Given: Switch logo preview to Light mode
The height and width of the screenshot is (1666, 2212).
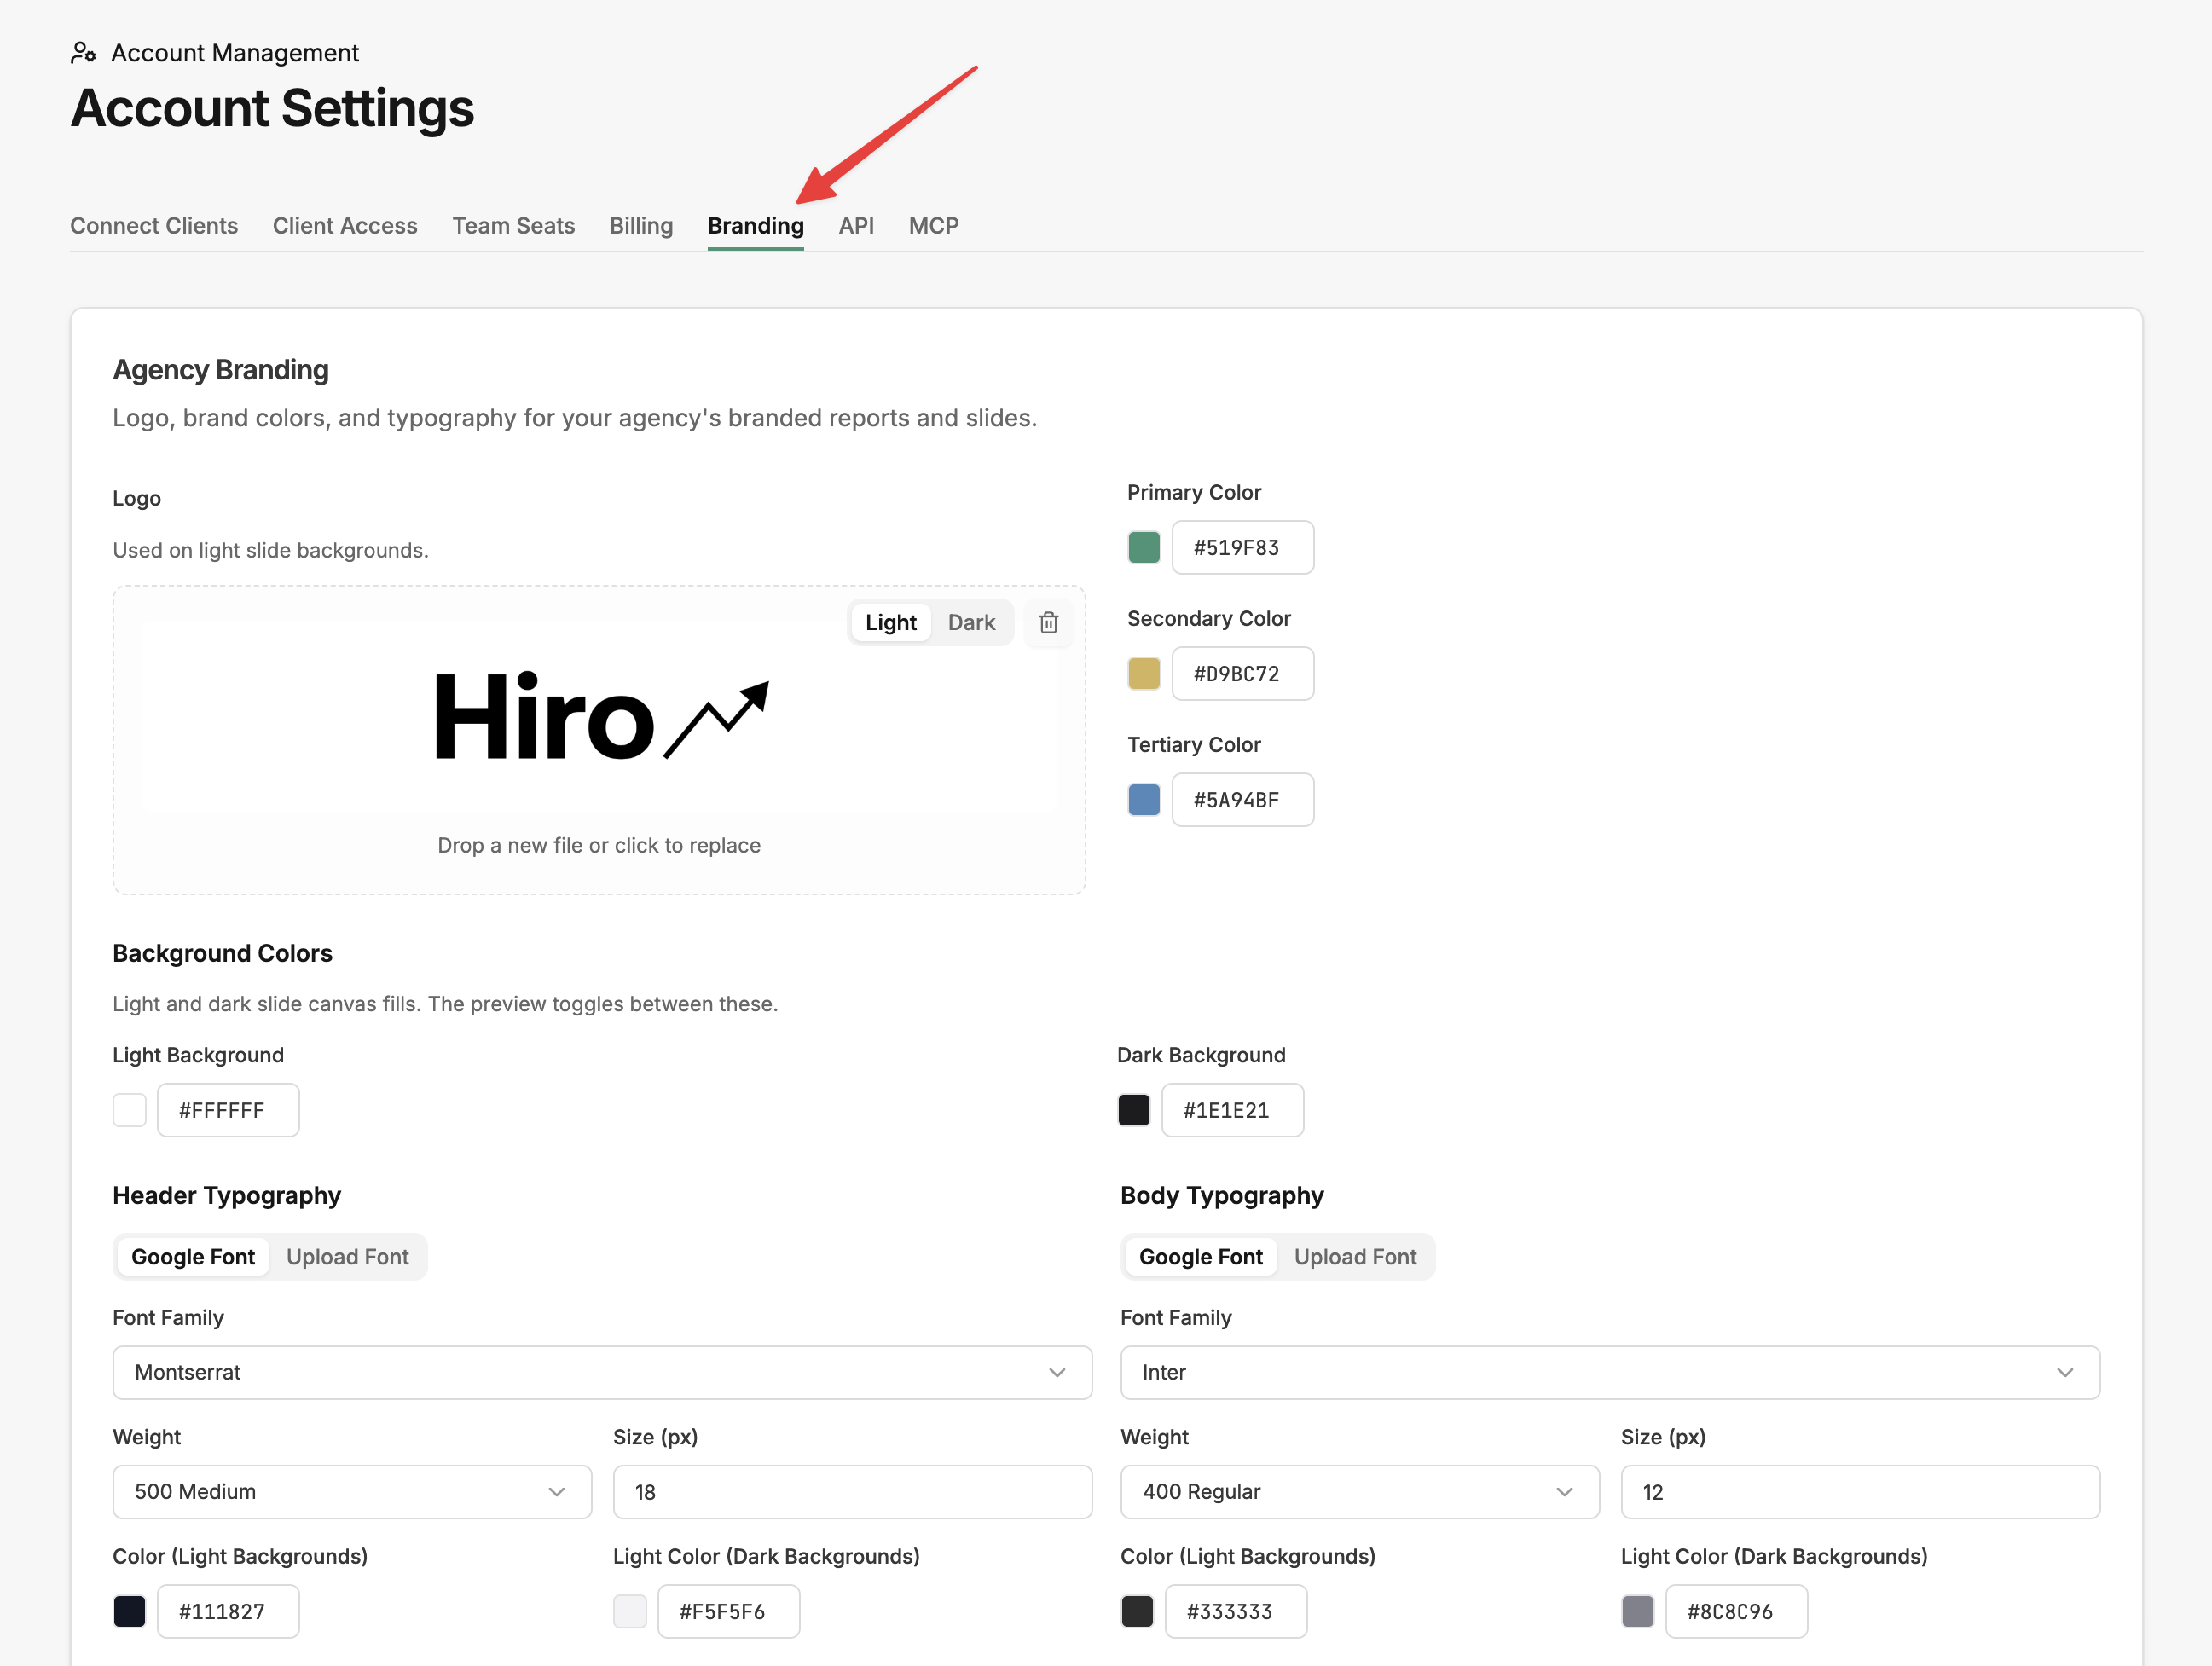Looking at the screenshot, I should coord(890,622).
